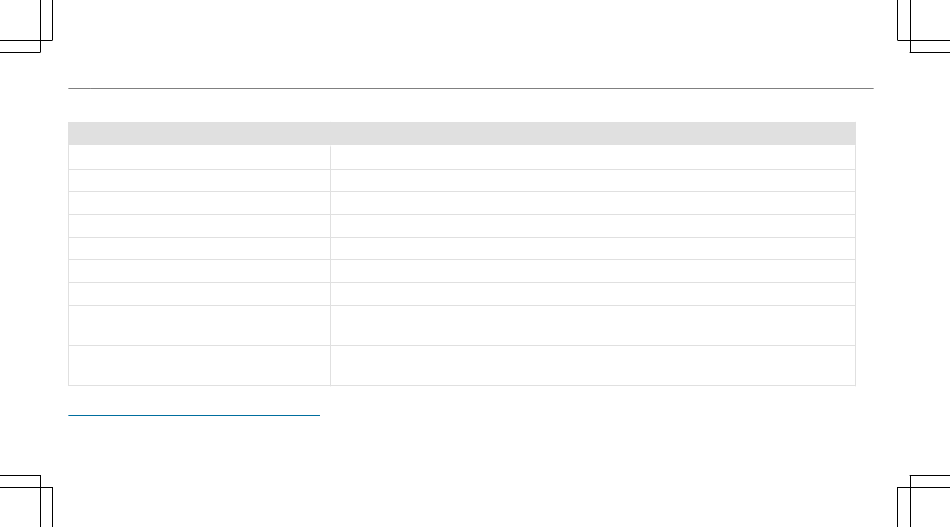Select the third row's left cell
The width and height of the screenshot is (950, 527).
pos(199,203)
